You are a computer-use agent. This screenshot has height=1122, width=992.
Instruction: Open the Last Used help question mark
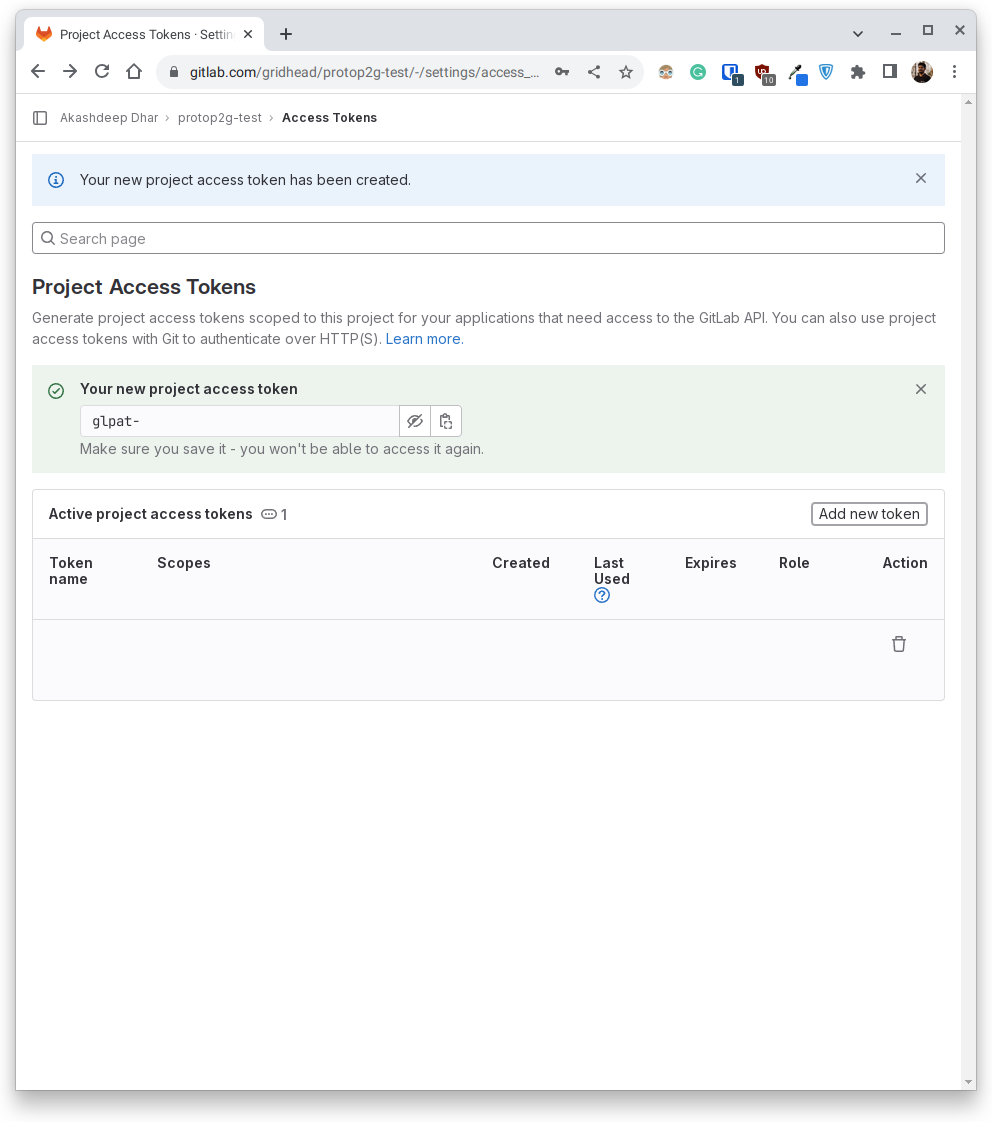tap(602, 595)
